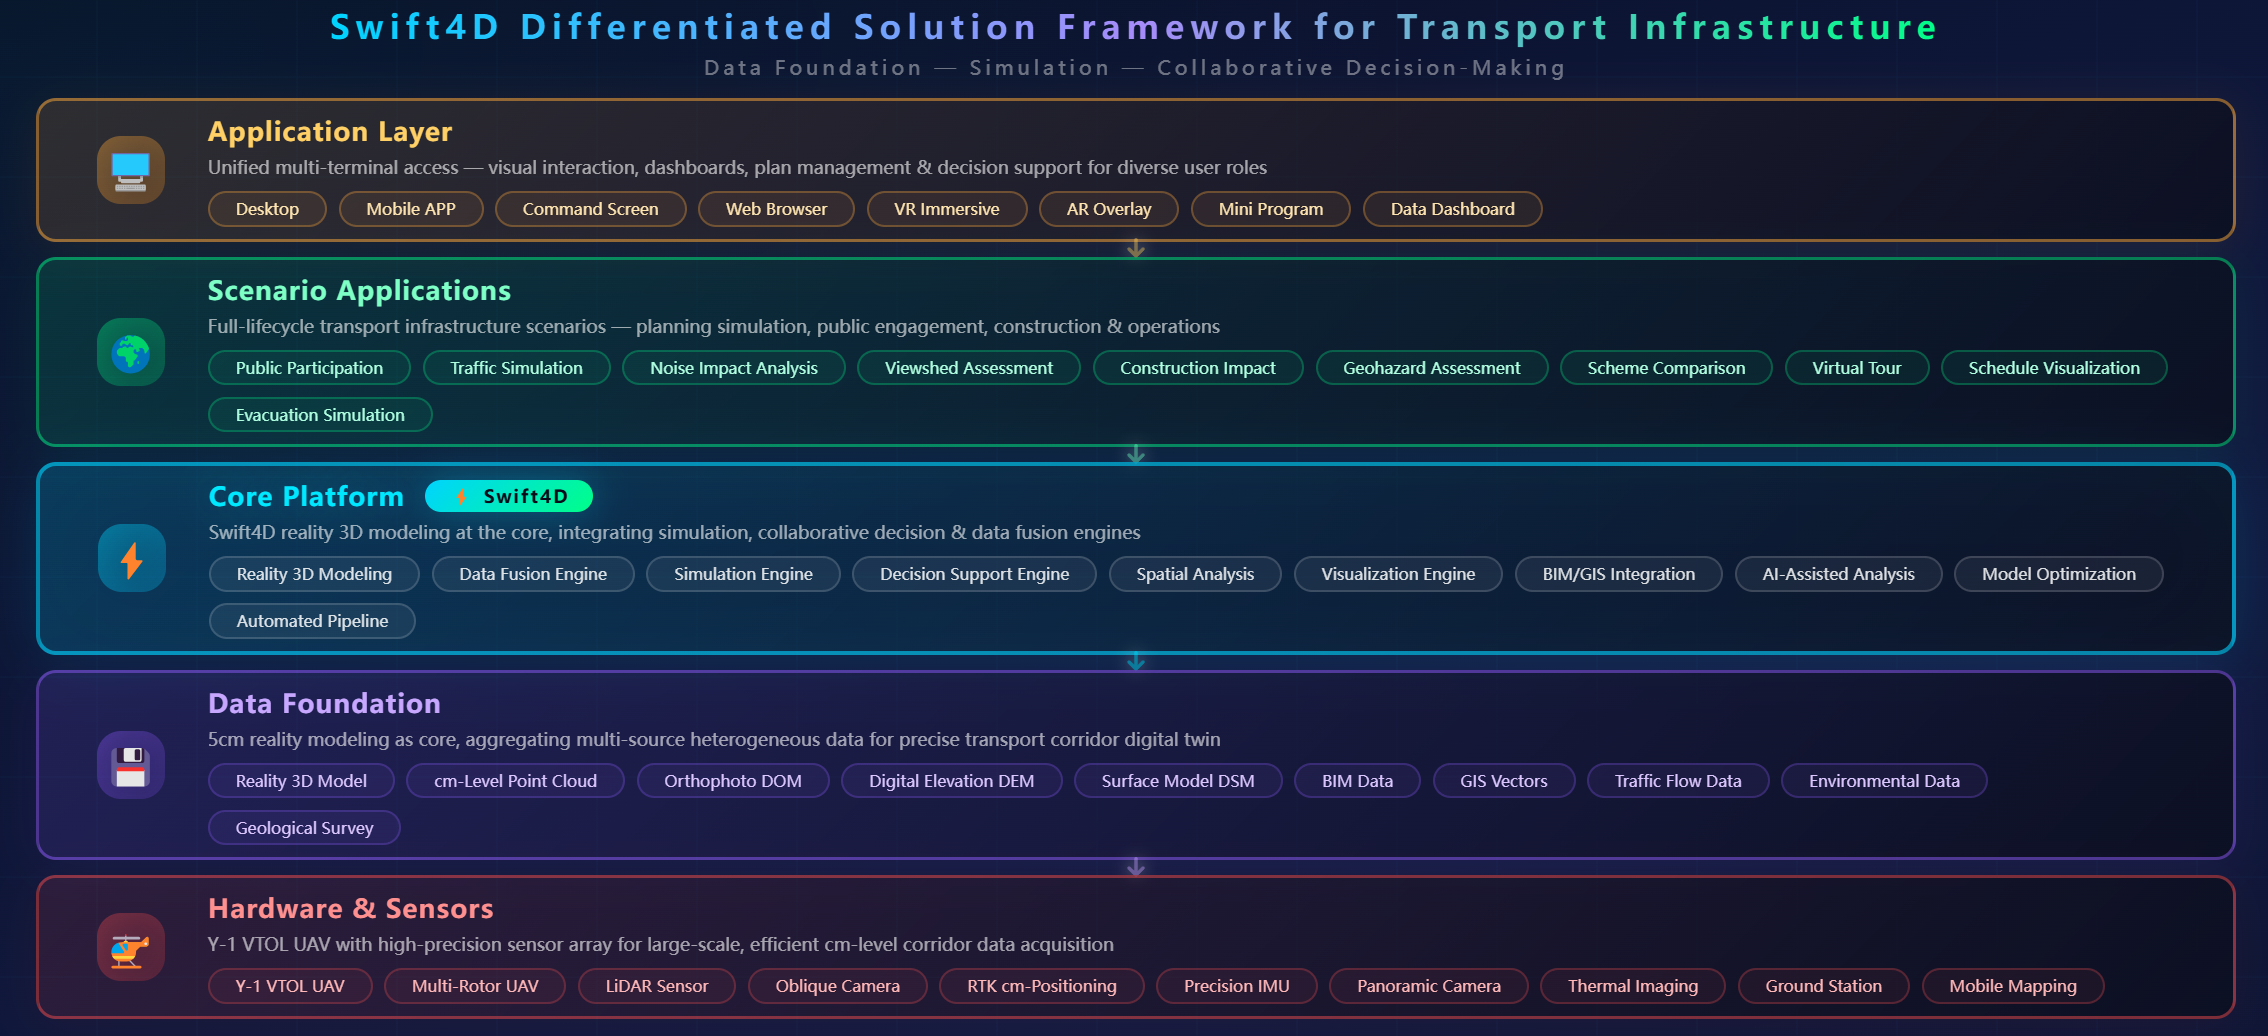Select the Command Screen tag
The image size is (2268, 1036).
click(x=590, y=209)
